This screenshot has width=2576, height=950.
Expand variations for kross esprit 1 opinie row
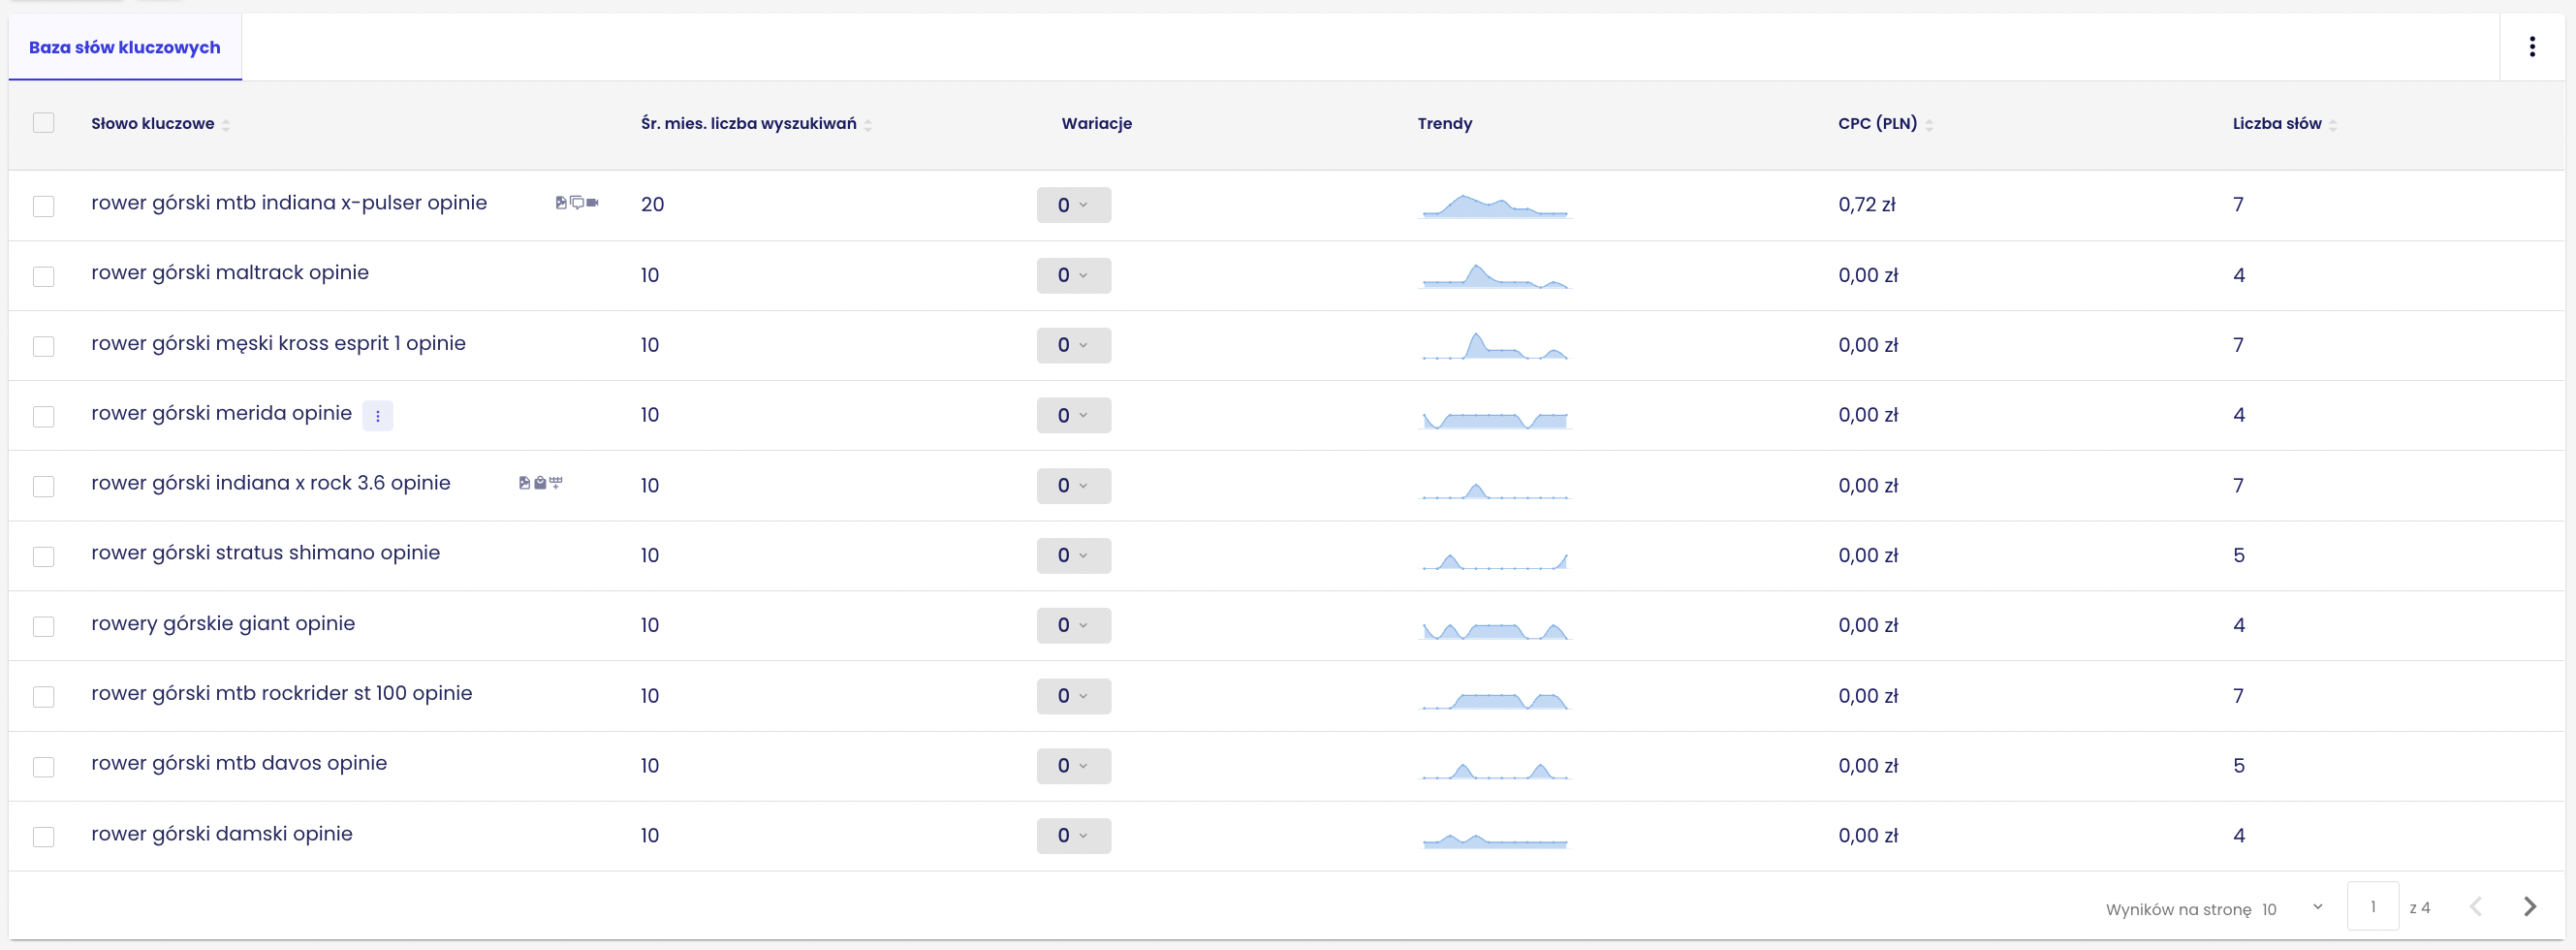(1073, 345)
